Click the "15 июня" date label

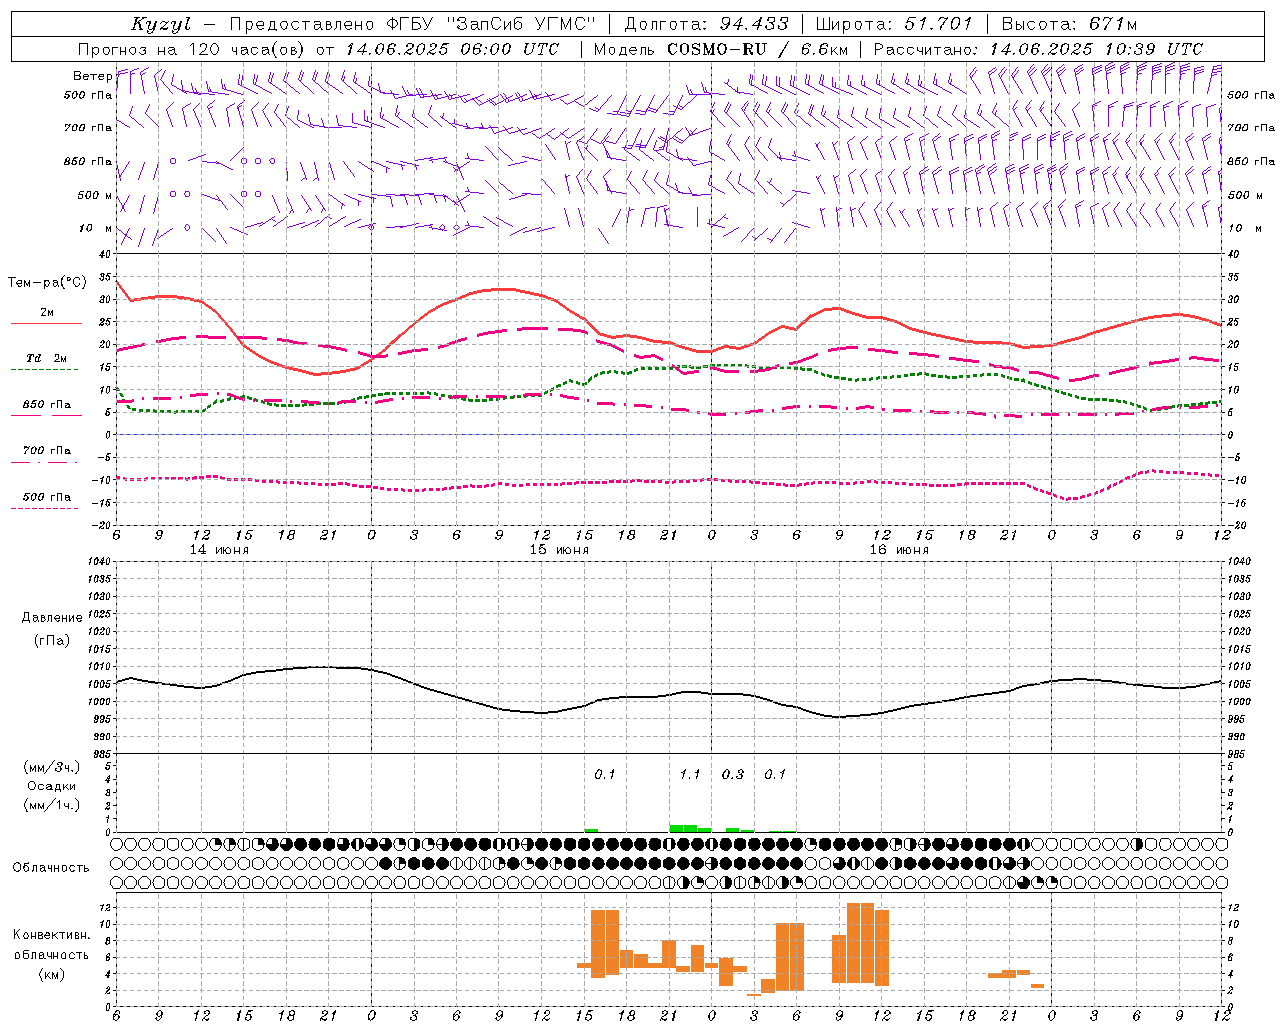(559, 550)
